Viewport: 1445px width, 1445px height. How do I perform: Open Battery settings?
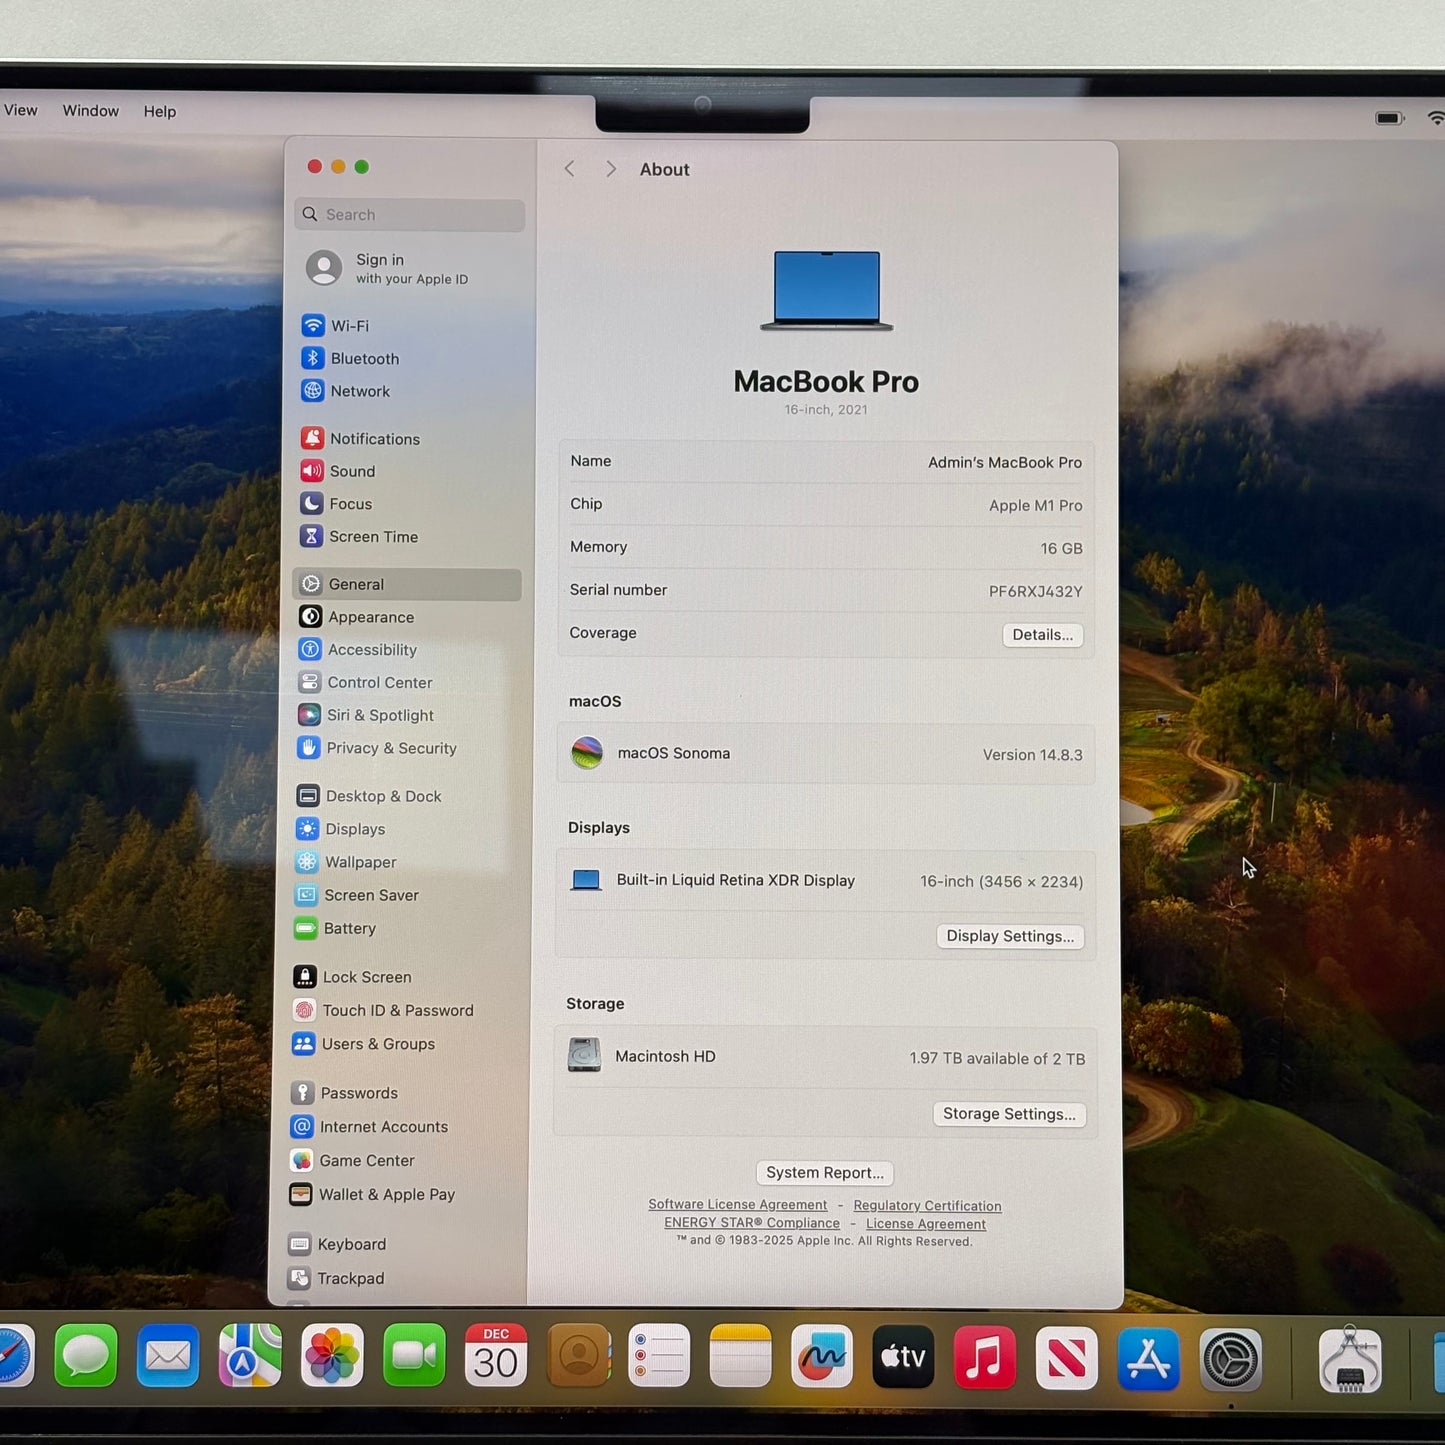click(350, 928)
